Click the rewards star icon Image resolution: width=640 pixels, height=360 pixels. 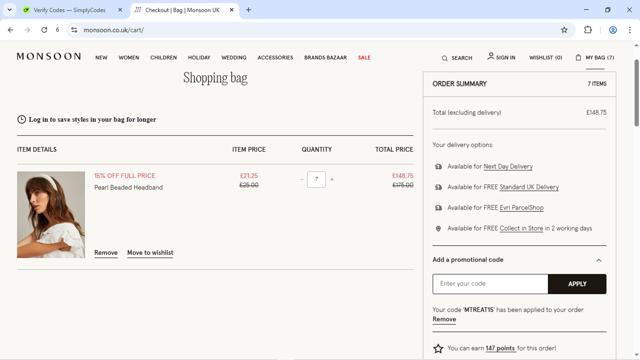tap(438, 348)
